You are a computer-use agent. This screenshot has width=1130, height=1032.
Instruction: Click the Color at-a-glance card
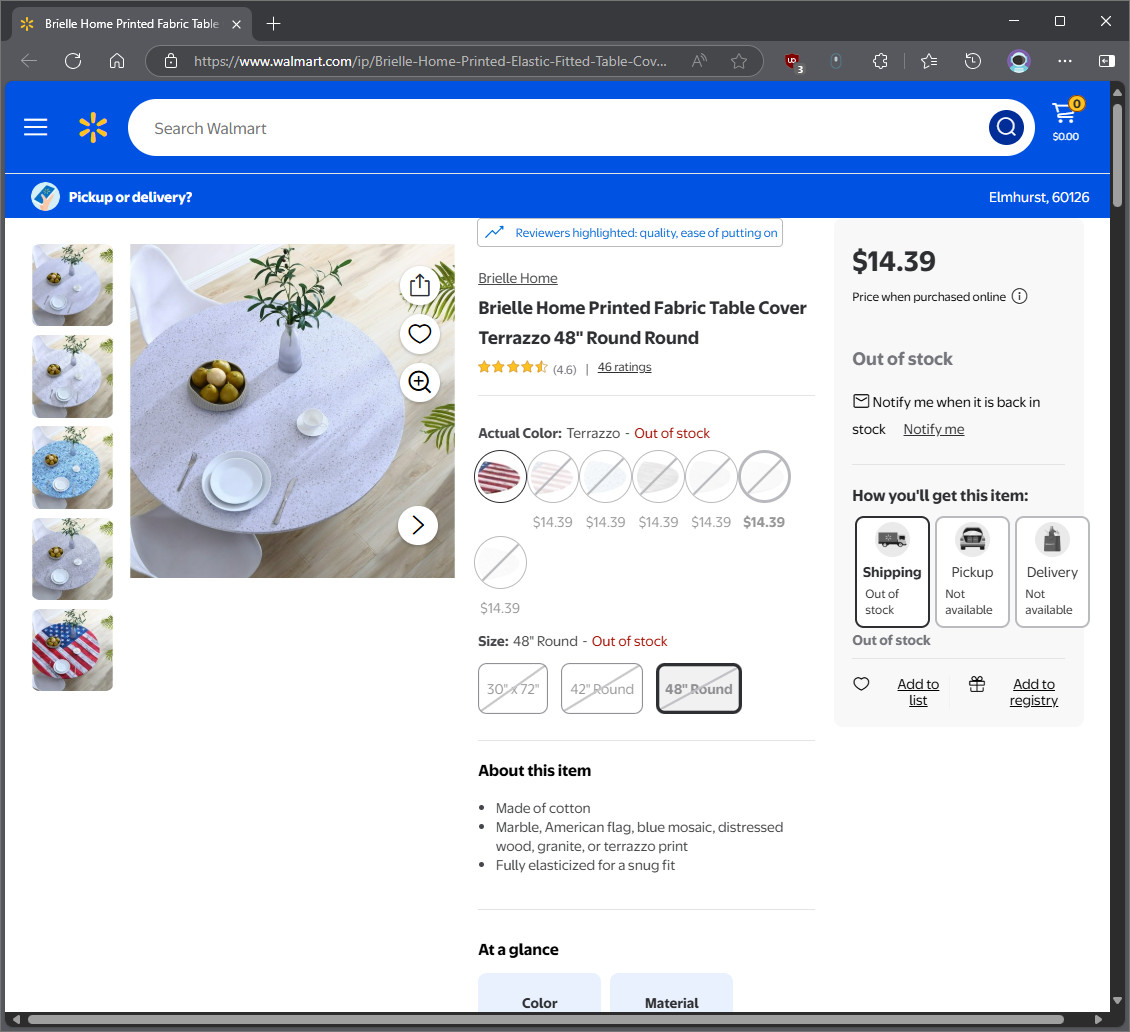pyautogui.click(x=539, y=994)
